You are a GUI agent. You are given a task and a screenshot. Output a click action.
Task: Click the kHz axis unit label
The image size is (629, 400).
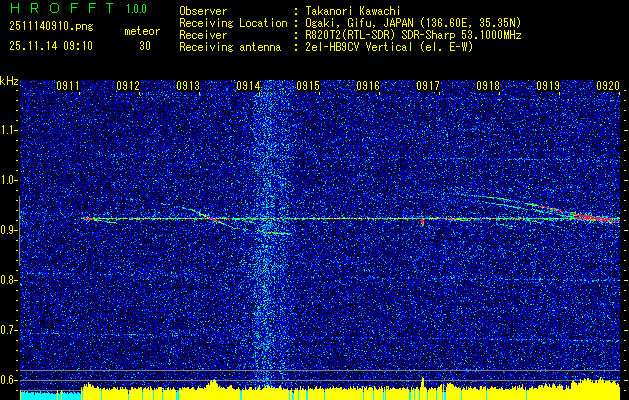point(9,81)
